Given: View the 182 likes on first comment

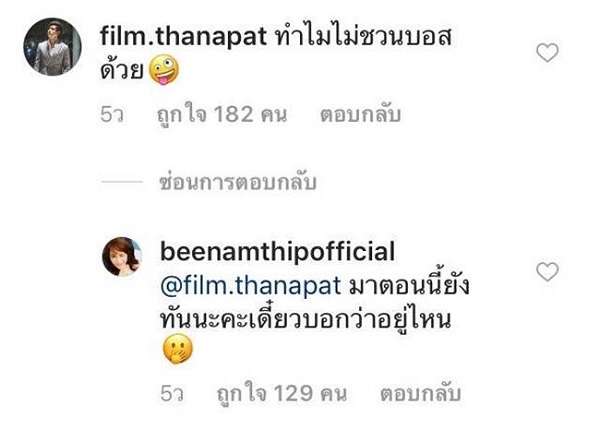Looking at the screenshot, I should (222, 114).
